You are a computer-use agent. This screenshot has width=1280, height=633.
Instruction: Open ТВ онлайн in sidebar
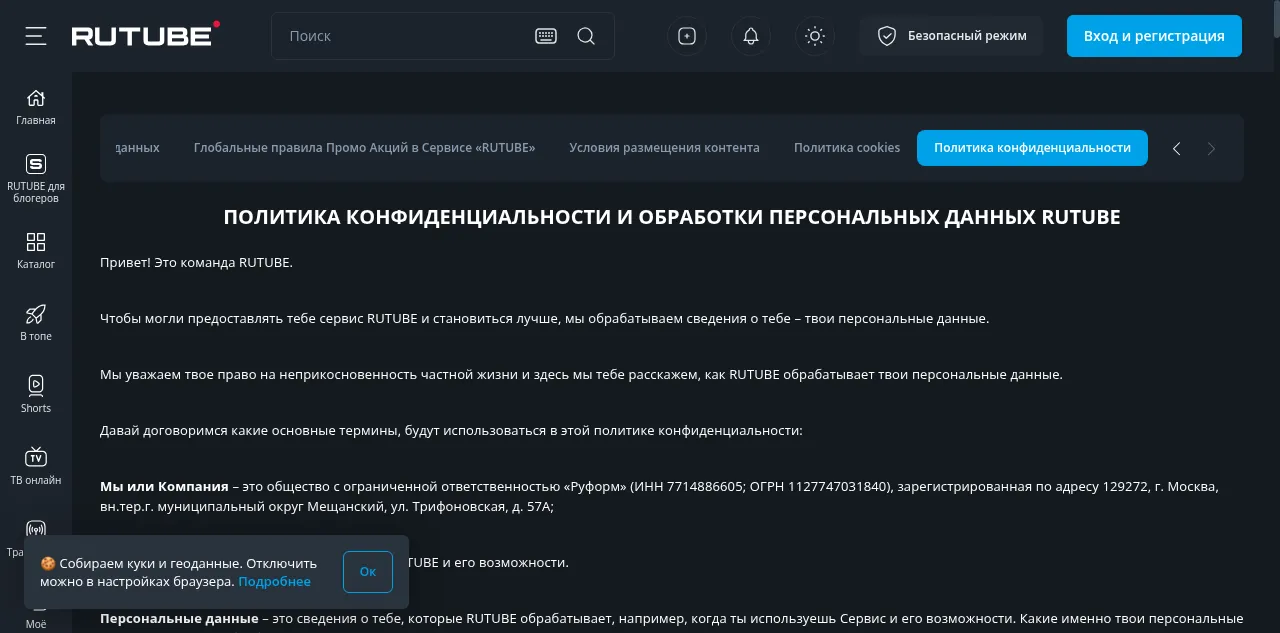[36, 467]
